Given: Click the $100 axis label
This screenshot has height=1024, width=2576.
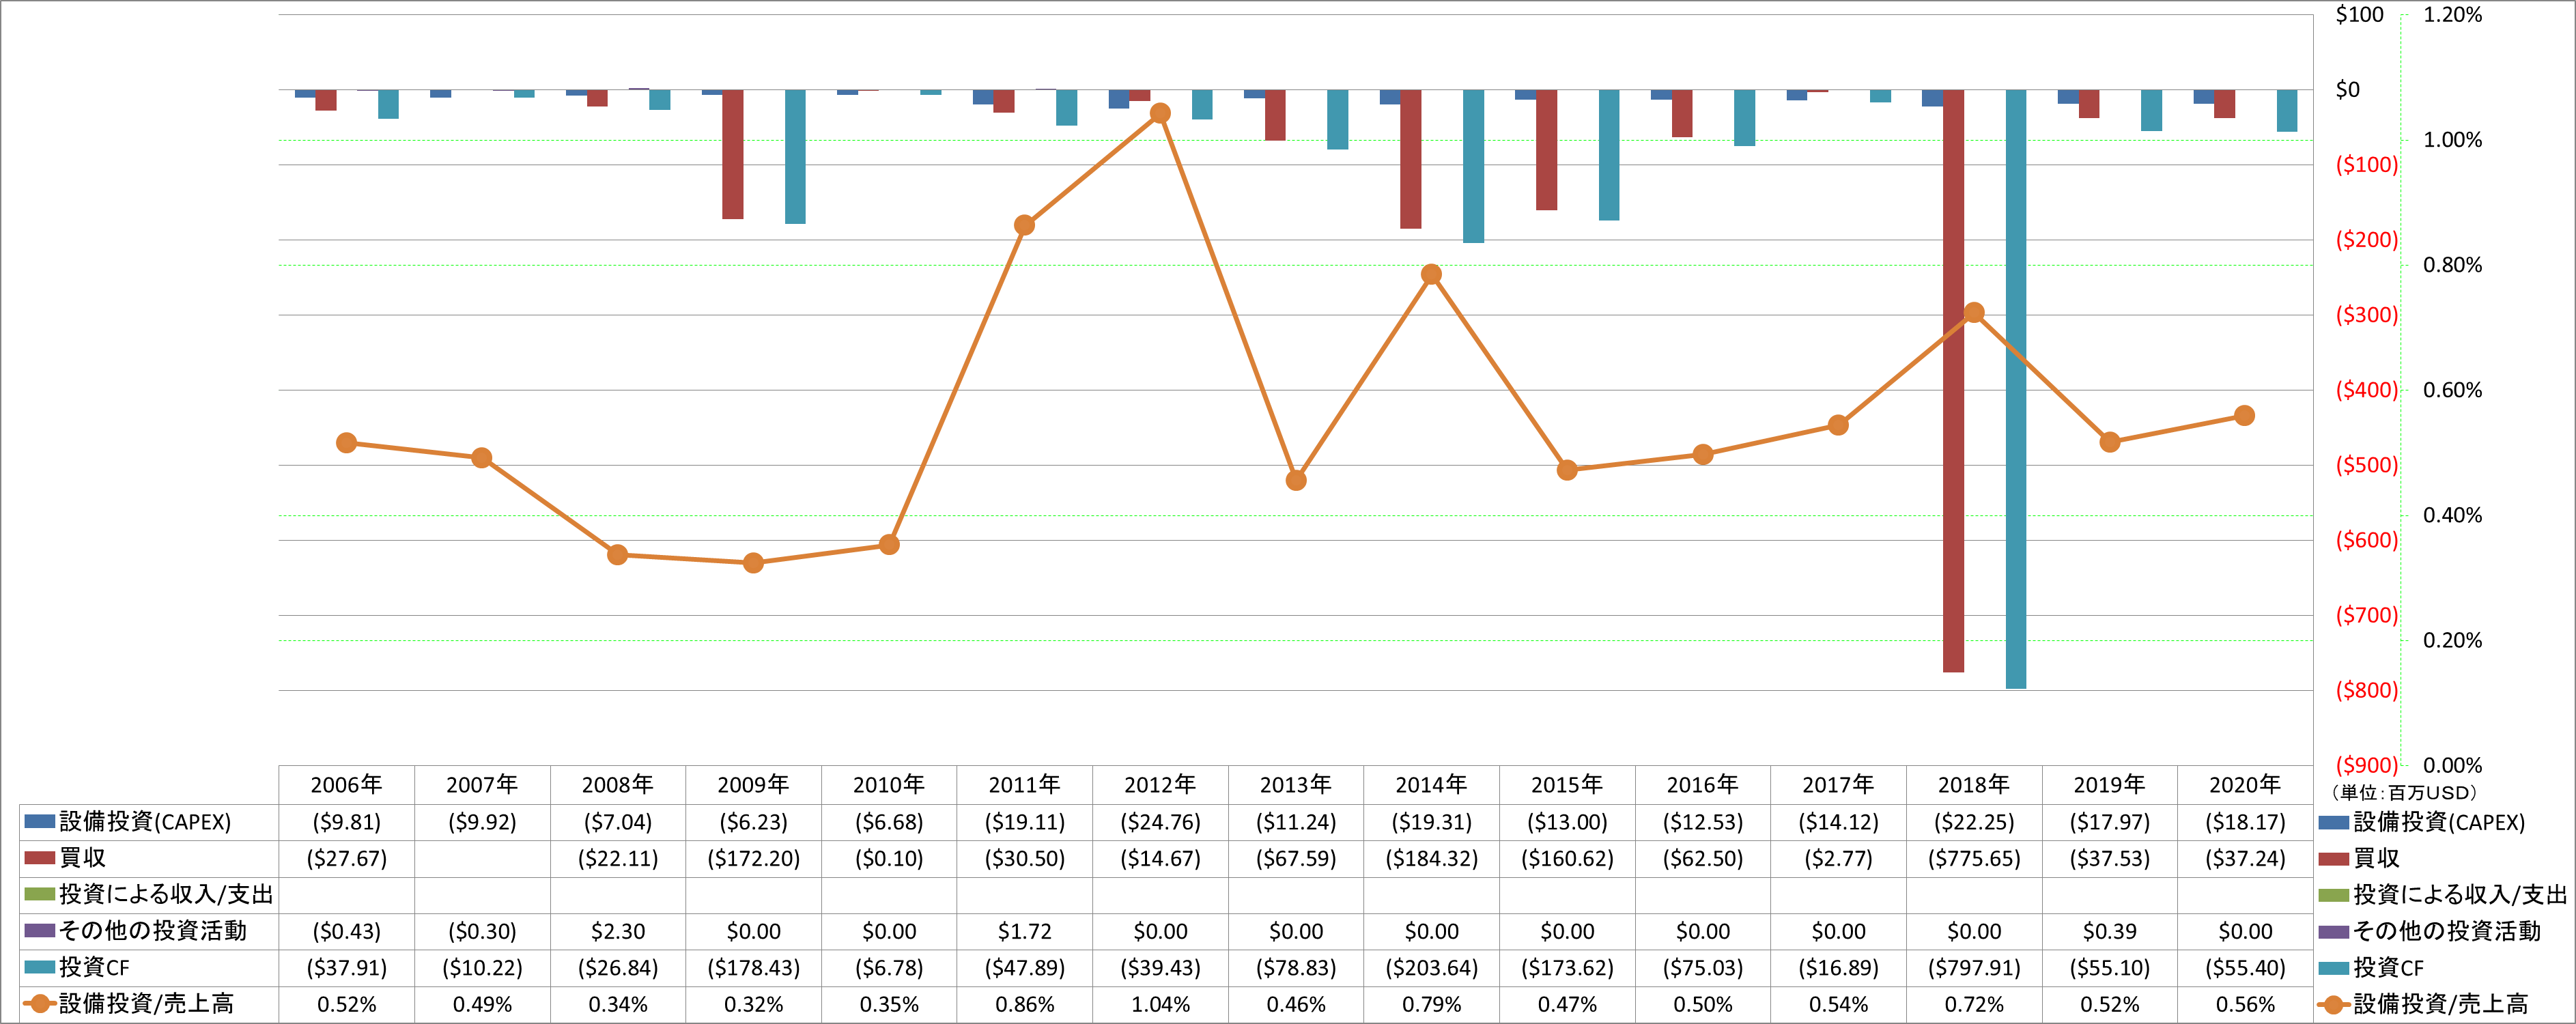Looking at the screenshot, I should (x=2359, y=14).
